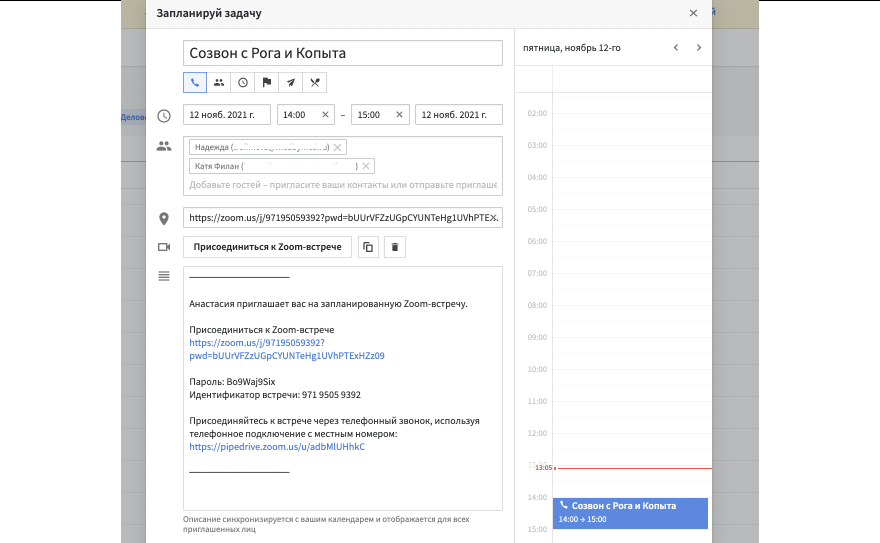
Task: Edit the activity title field
Action: [342, 53]
